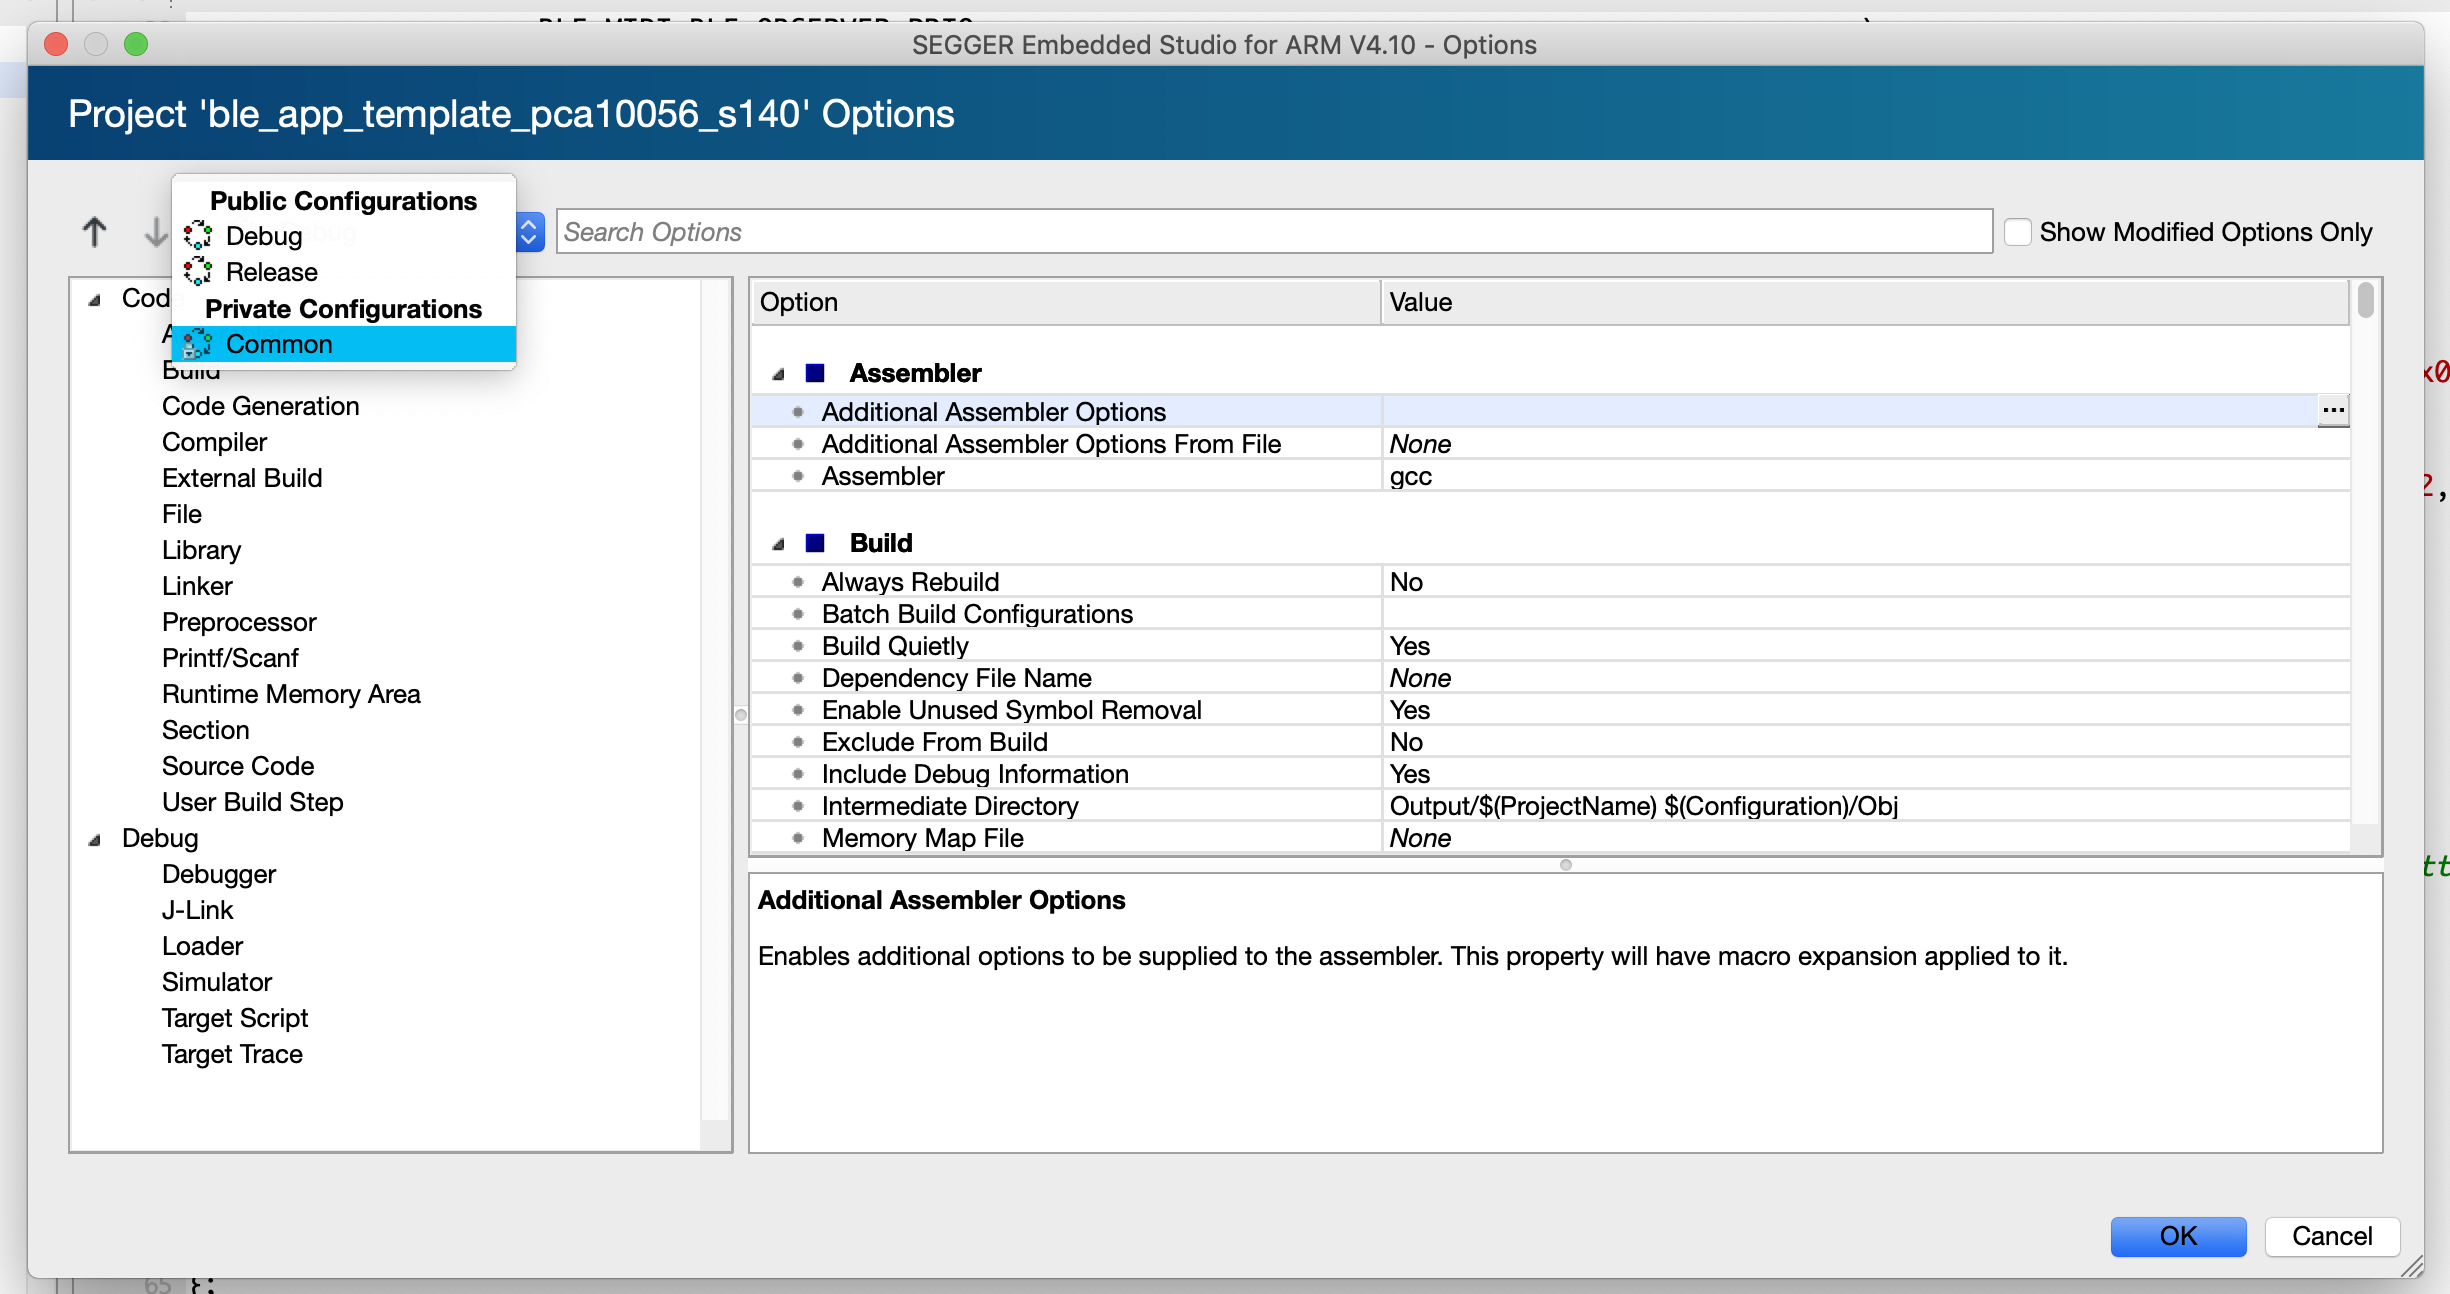Image resolution: width=2450 pixels, height=1294 pixels.
Task: Collapse the Build option group
Action: click(x=778, y=544)
